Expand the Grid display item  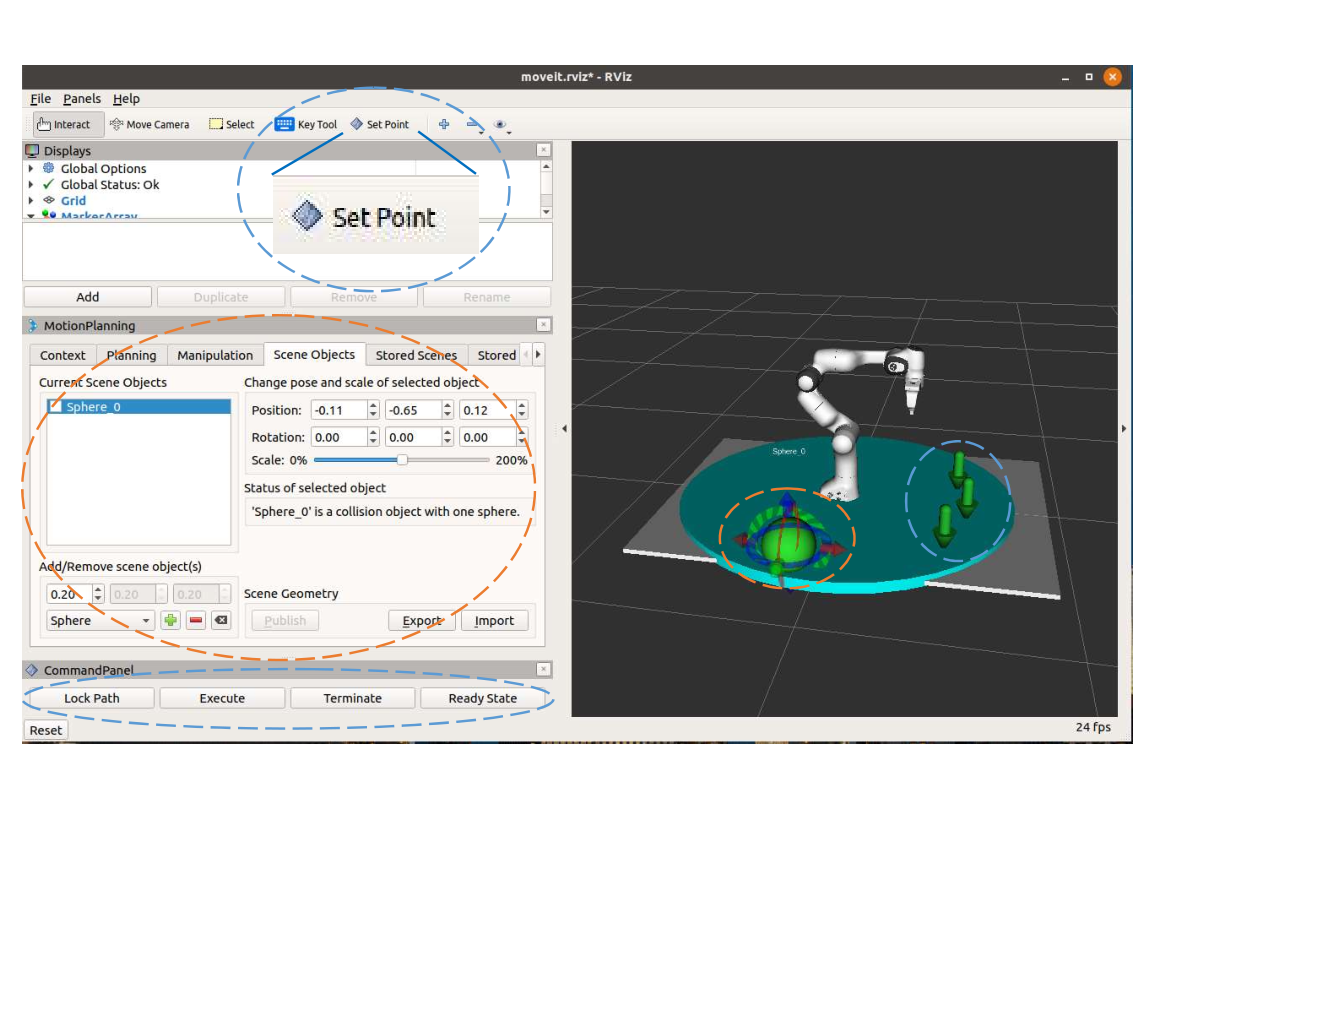click(x=31, y=201)
